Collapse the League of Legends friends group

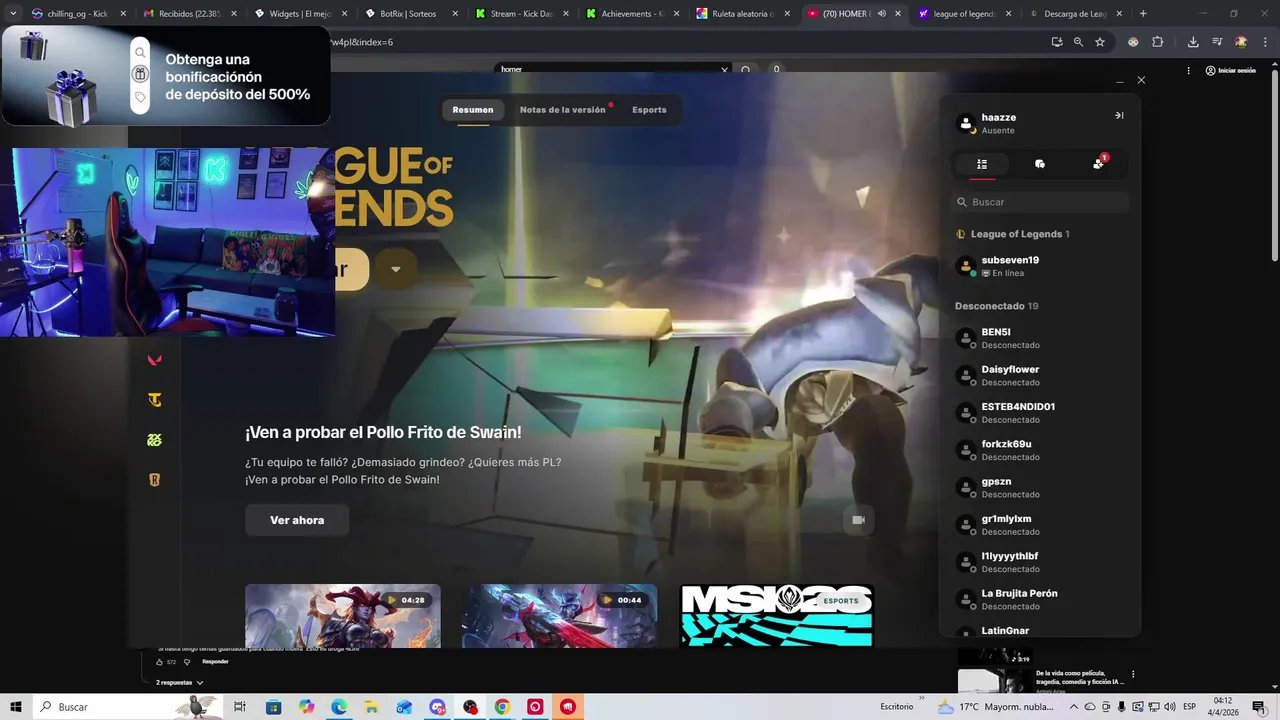tap(1013, 234)
